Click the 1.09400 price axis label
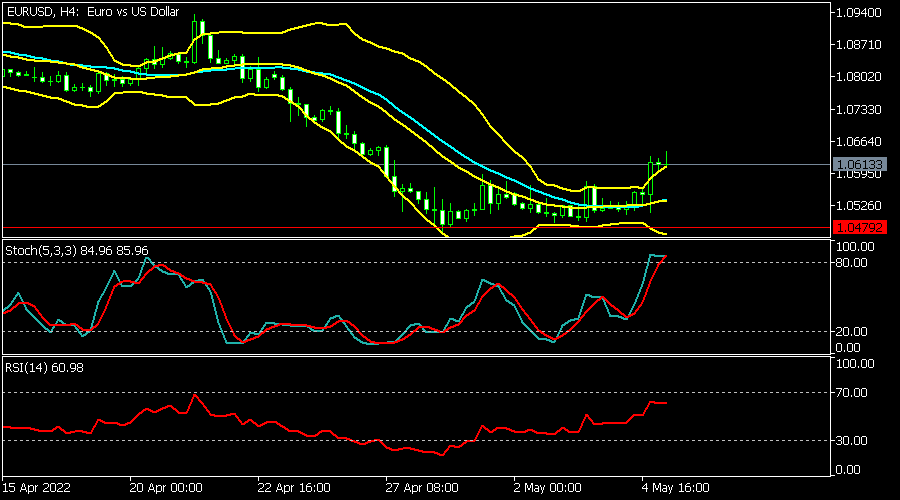 click(859, 13)
